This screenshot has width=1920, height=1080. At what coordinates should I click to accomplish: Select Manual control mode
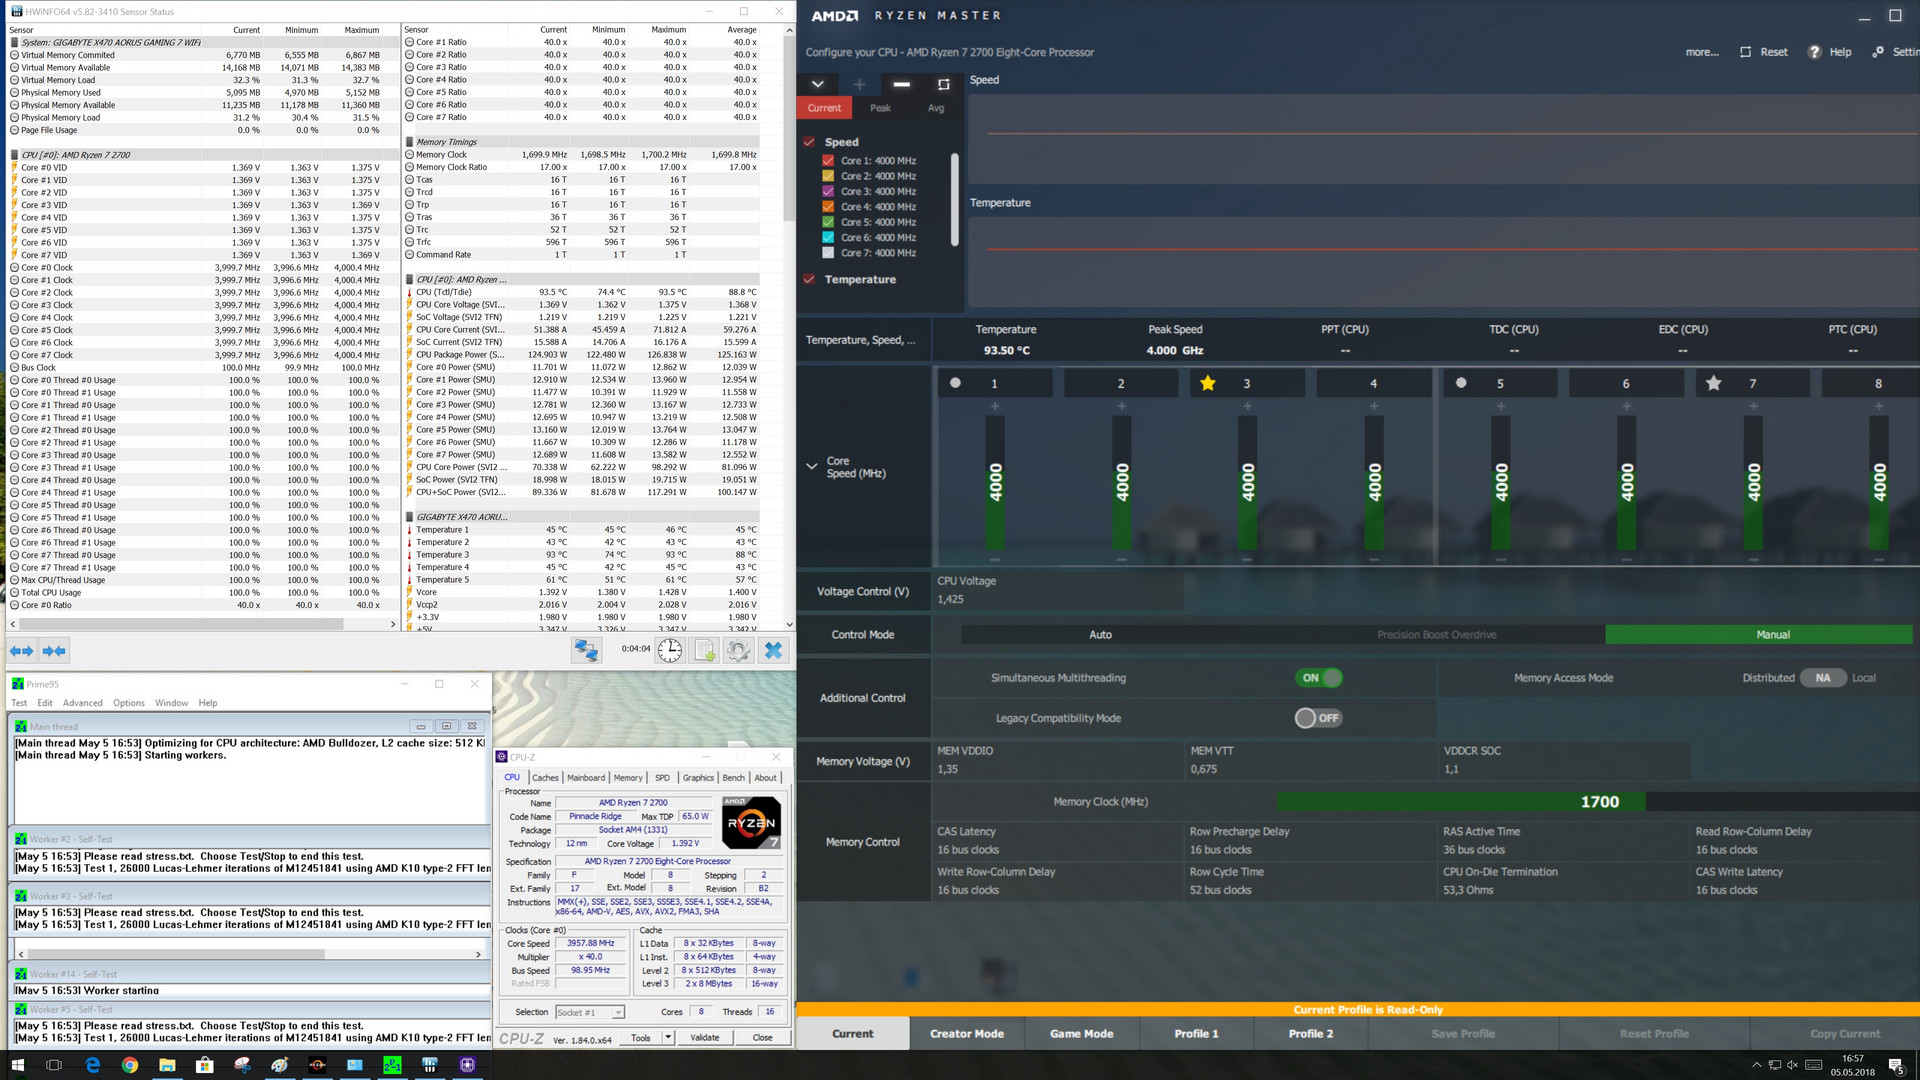1772,634
